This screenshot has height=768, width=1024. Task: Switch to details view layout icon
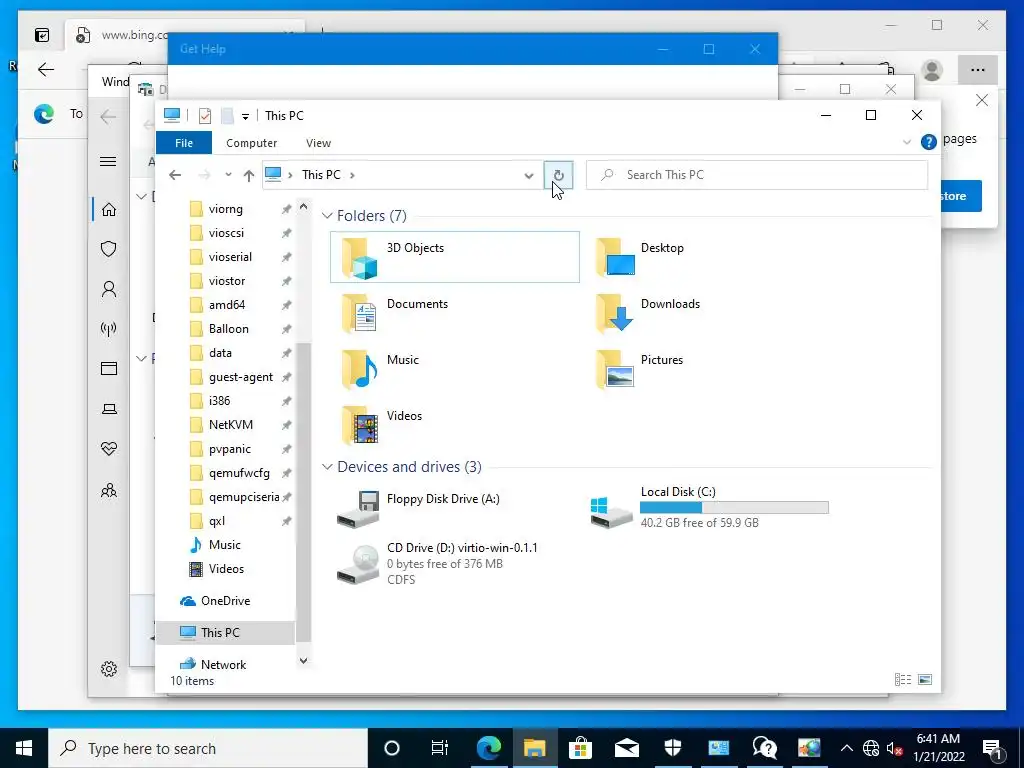pyautogui.click(x=903, y=680)
